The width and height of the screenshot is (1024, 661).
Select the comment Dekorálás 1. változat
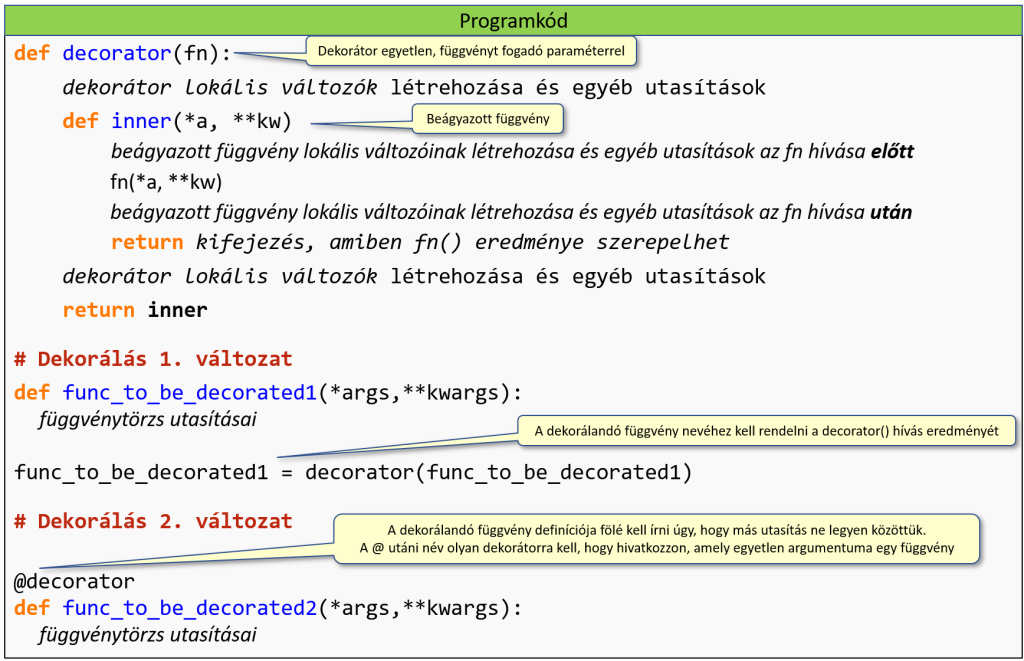pos(153,358)
